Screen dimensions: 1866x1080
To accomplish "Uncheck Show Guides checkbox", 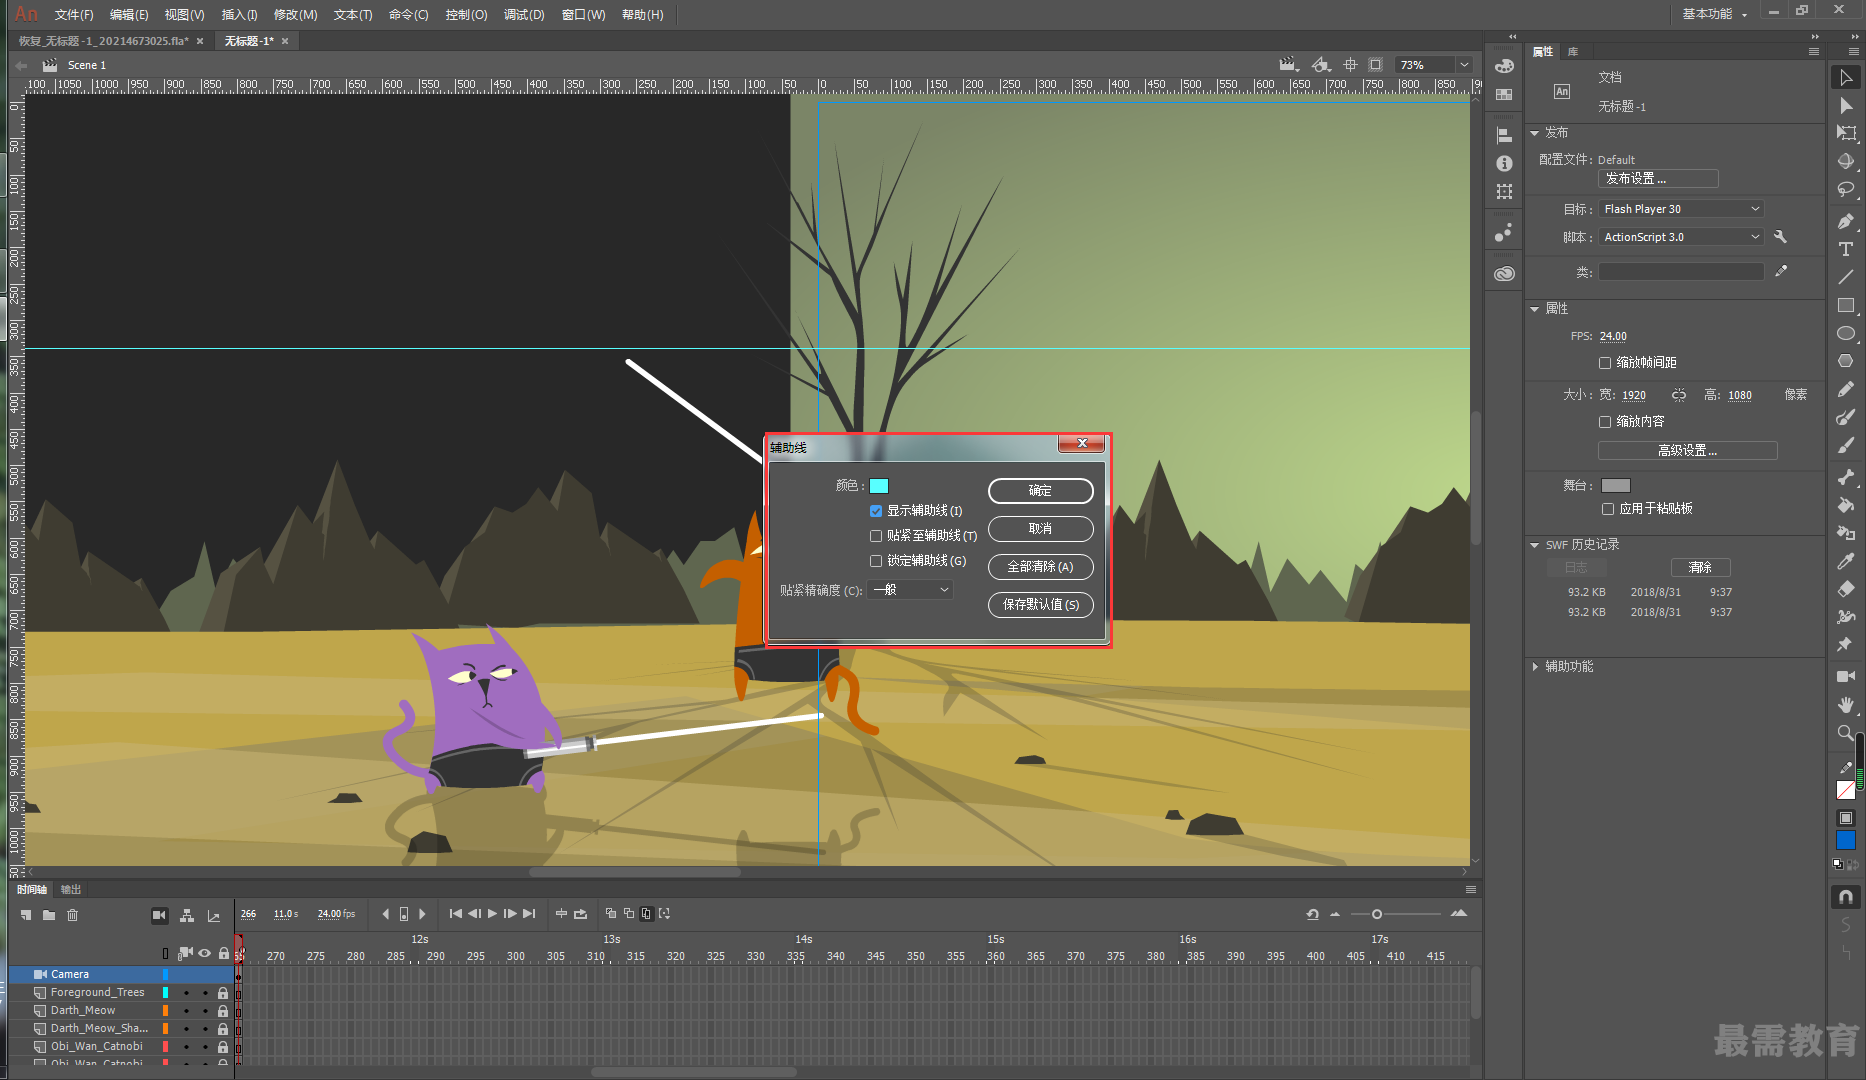I will [876, 511].
